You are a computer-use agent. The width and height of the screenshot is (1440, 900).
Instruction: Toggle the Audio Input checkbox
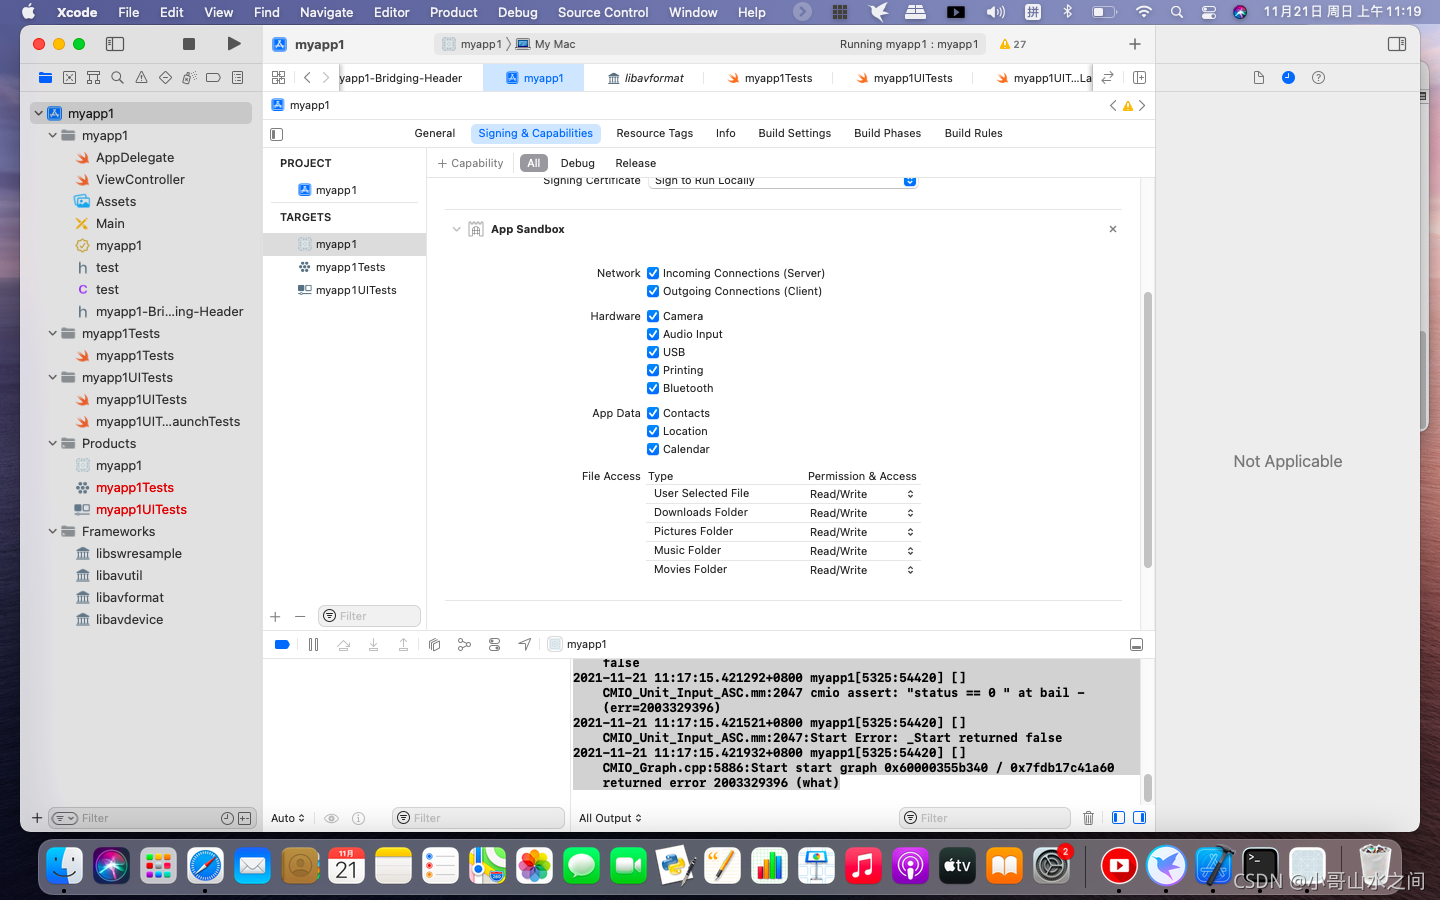[x=653, y=334]
